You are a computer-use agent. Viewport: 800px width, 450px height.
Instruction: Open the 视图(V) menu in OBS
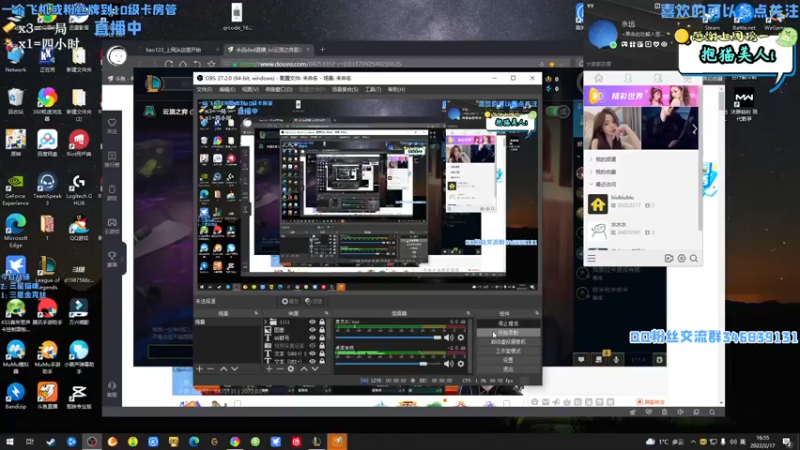pyautogui.click(x=250, y=90)
